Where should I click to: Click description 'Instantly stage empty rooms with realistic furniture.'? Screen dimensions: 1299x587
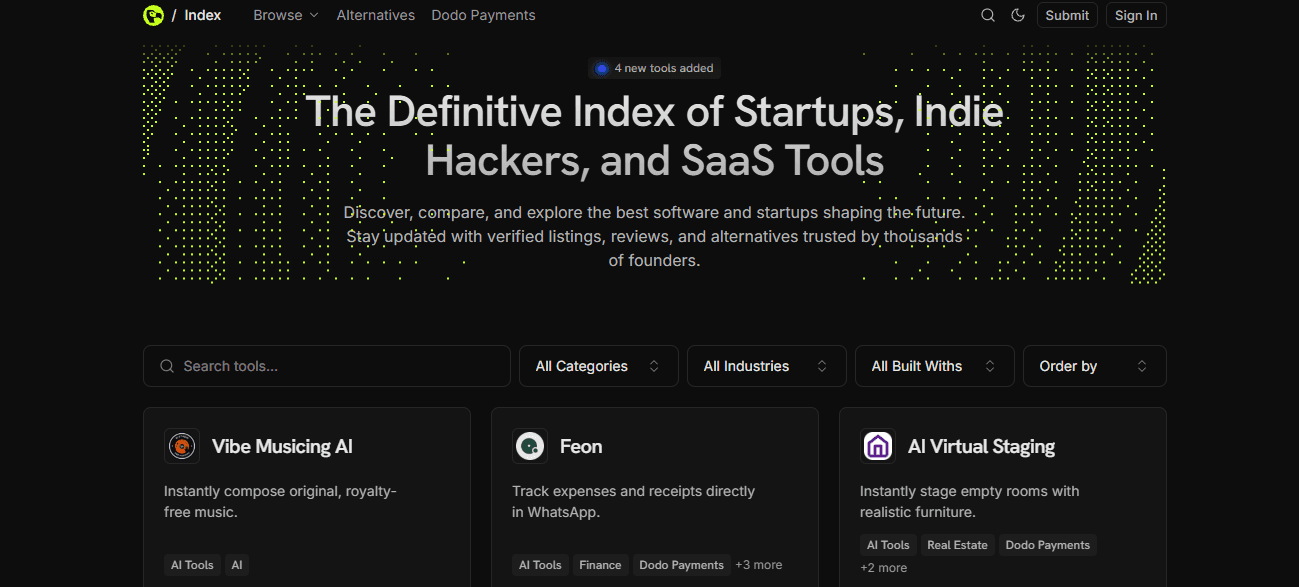click(970, 502)
